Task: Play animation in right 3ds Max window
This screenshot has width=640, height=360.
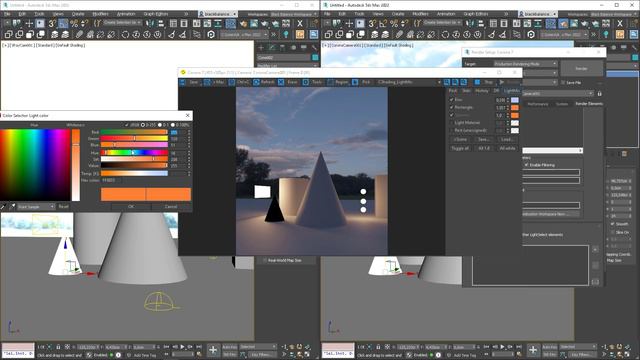Action: pos(502,347)
